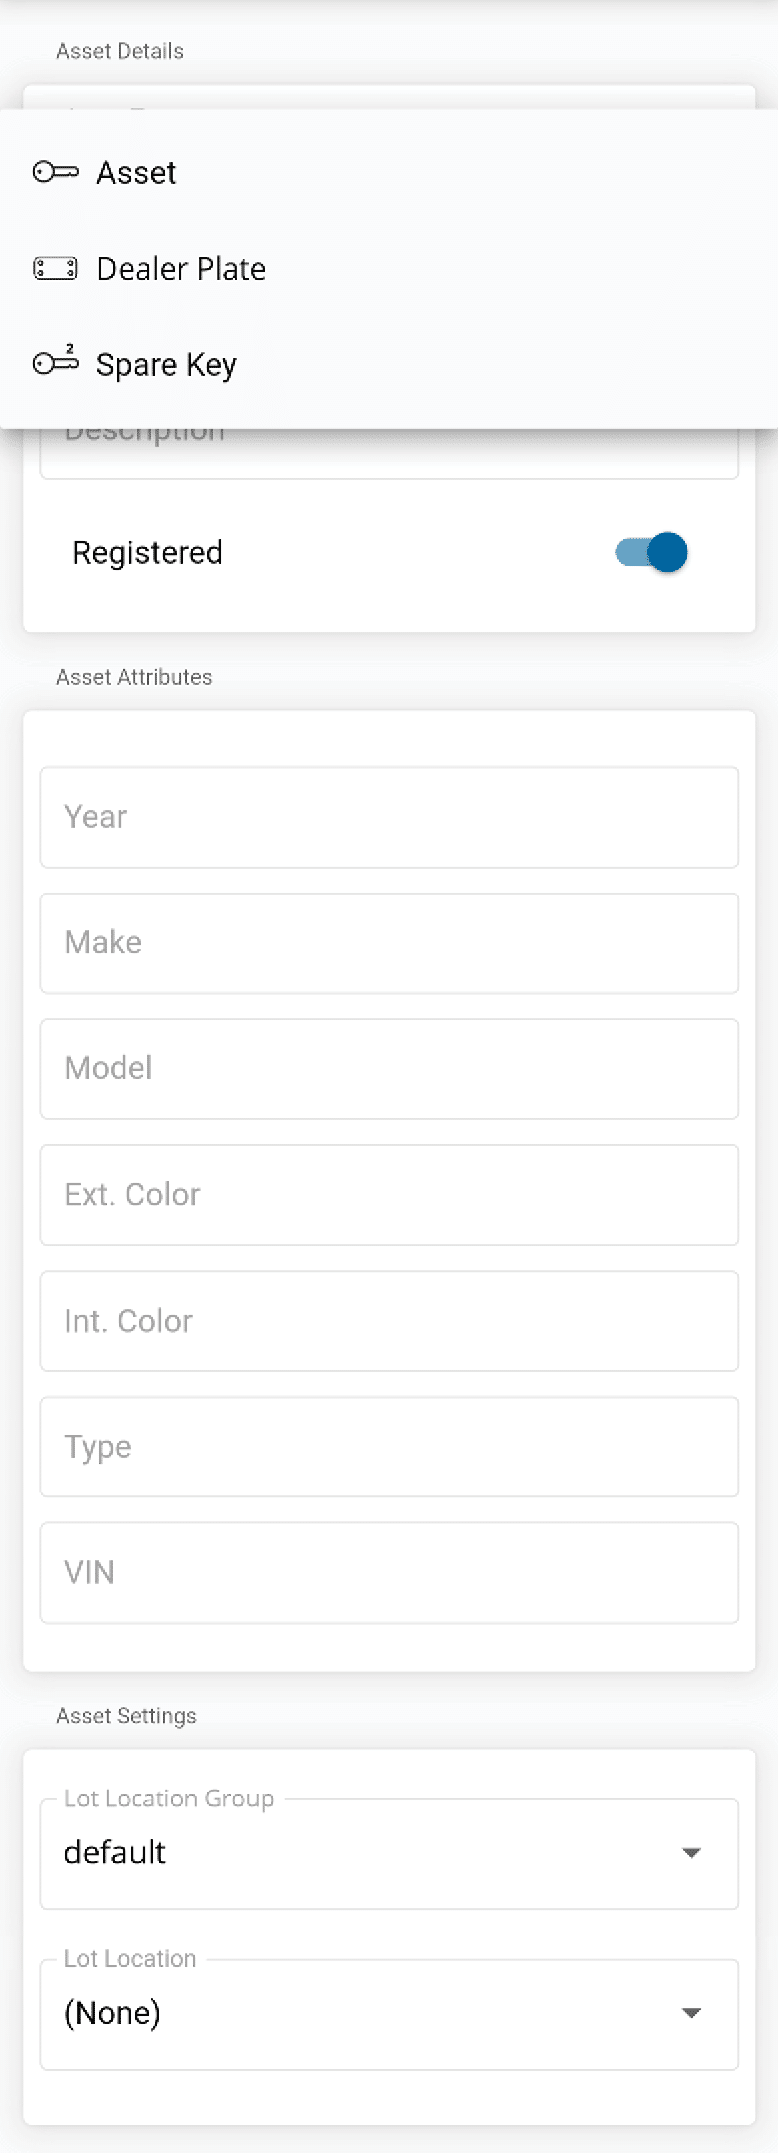
Task: Select the Dealer Plate option
Action: coord(181,268)
